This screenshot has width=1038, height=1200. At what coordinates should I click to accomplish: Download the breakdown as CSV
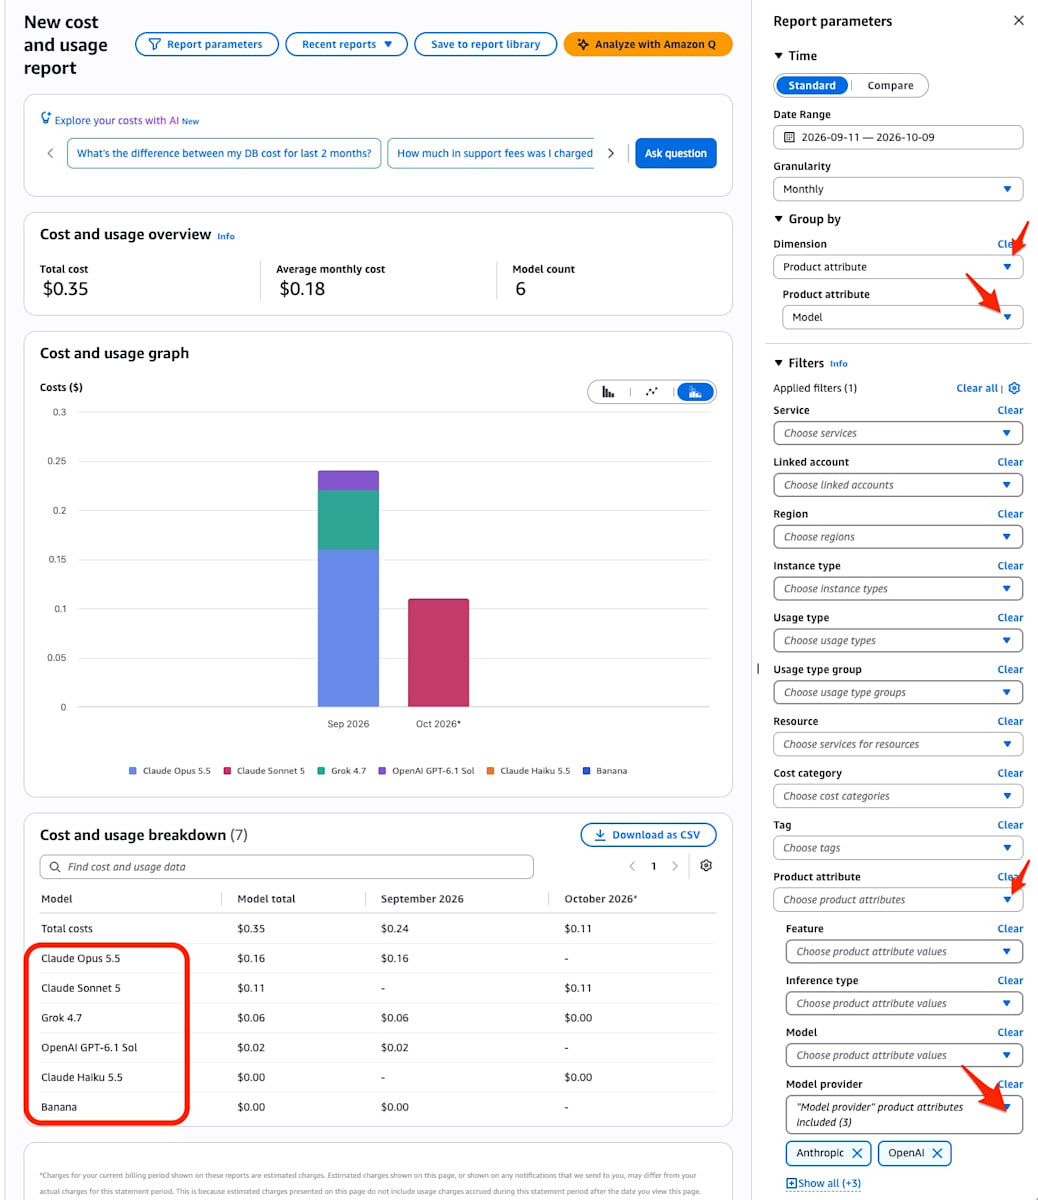(648, 835)
